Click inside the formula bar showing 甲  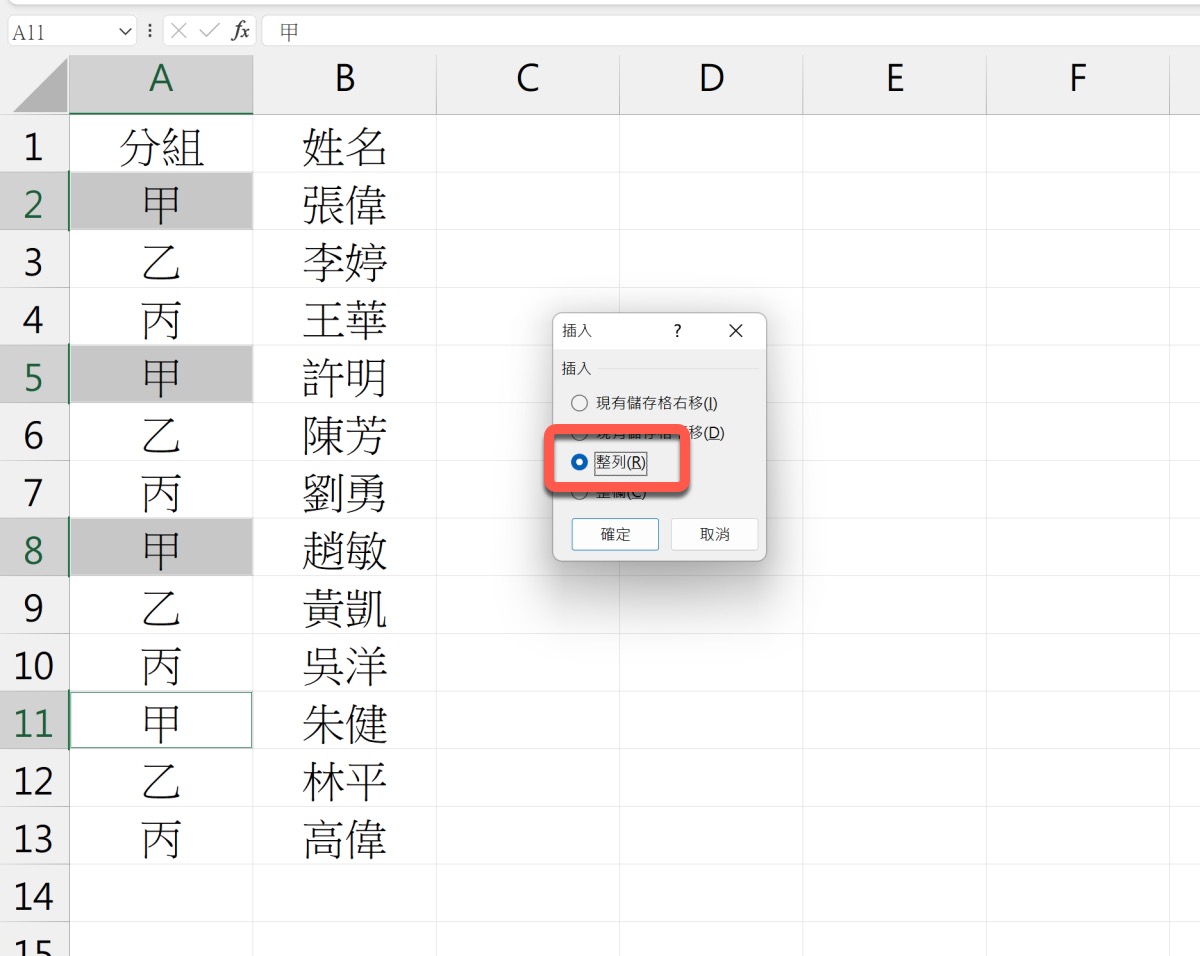point(700,32)
